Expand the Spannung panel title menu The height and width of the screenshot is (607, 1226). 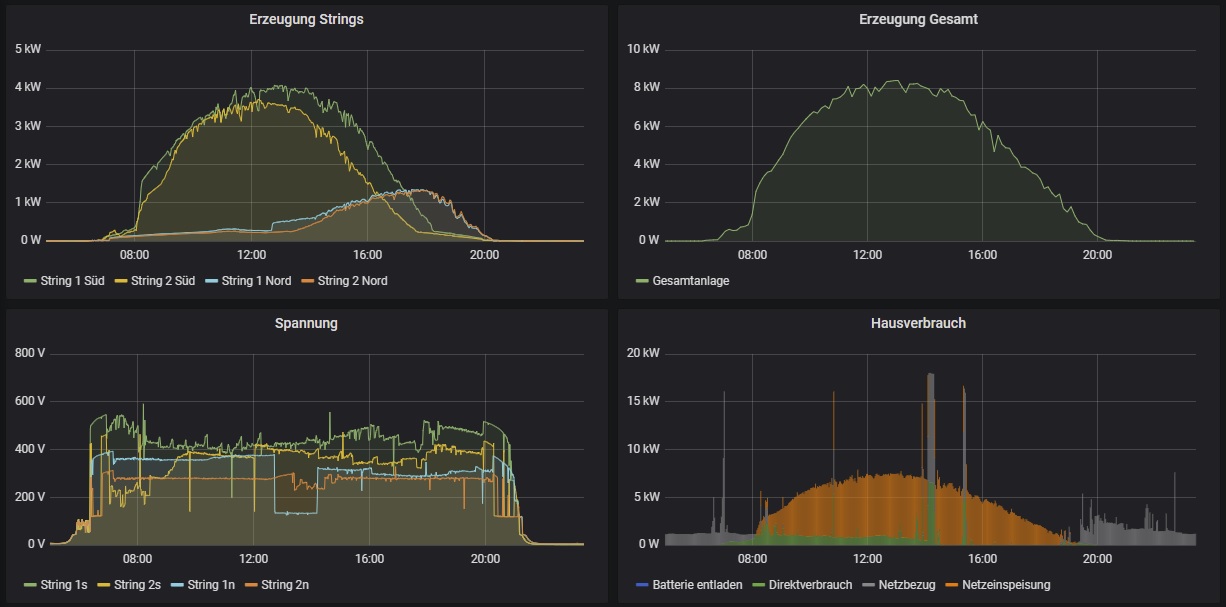(306, 324)
